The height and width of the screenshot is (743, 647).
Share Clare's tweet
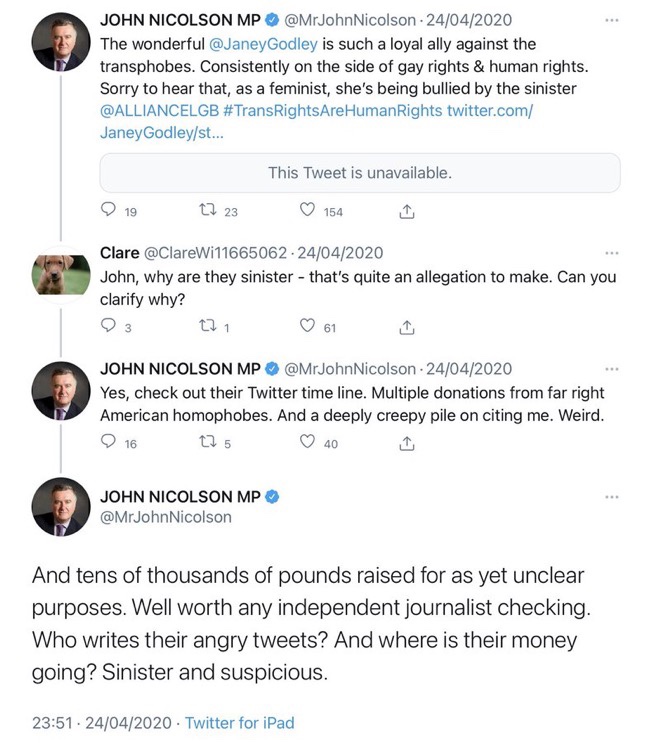pos(406,327)
